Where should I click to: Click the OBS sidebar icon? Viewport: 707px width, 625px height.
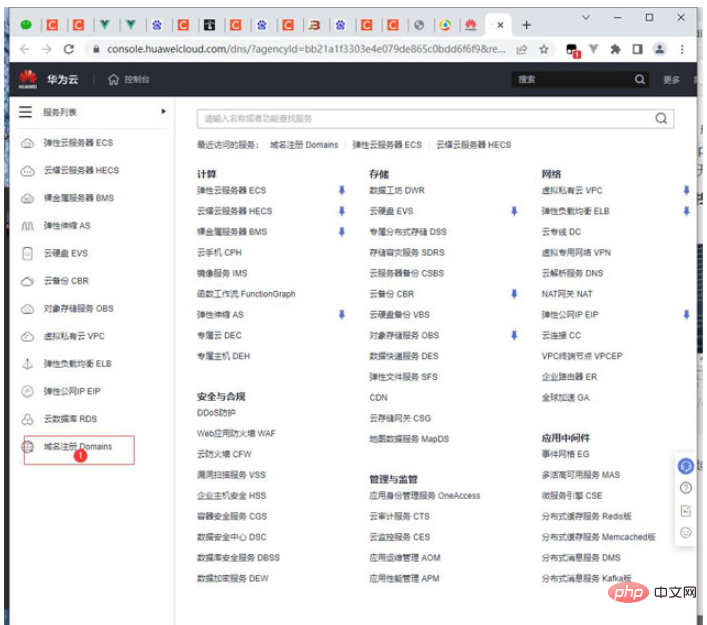coord(28,309)
